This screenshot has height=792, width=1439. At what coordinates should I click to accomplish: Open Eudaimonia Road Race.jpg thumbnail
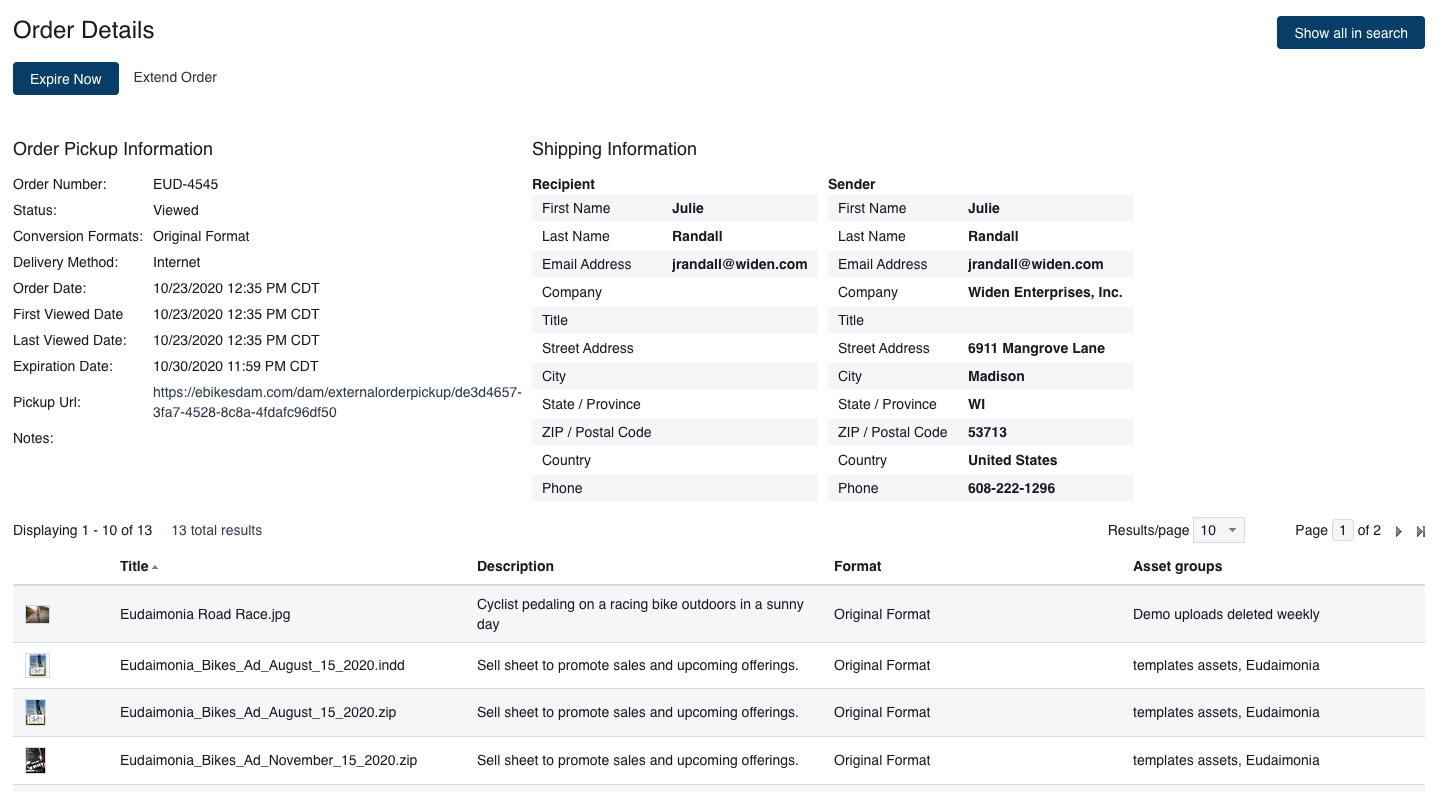point(38,614)
